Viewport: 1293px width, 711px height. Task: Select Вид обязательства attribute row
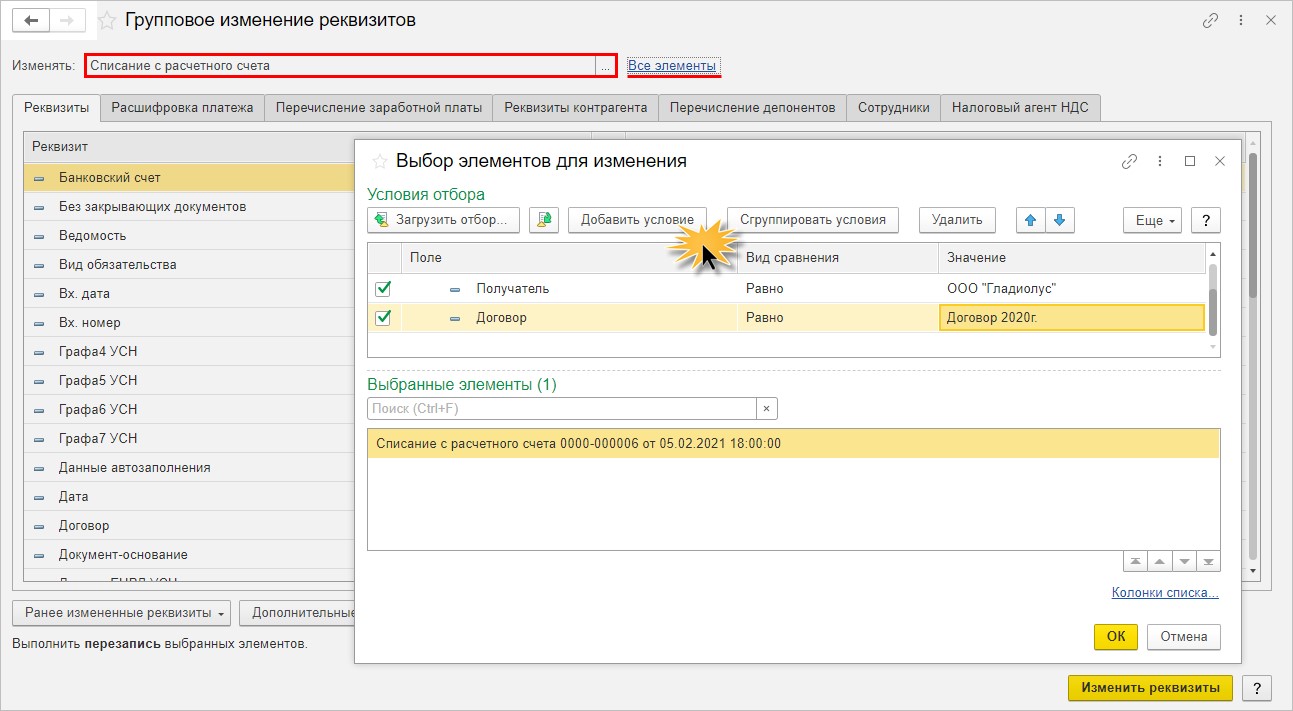(x=190, y=265)
